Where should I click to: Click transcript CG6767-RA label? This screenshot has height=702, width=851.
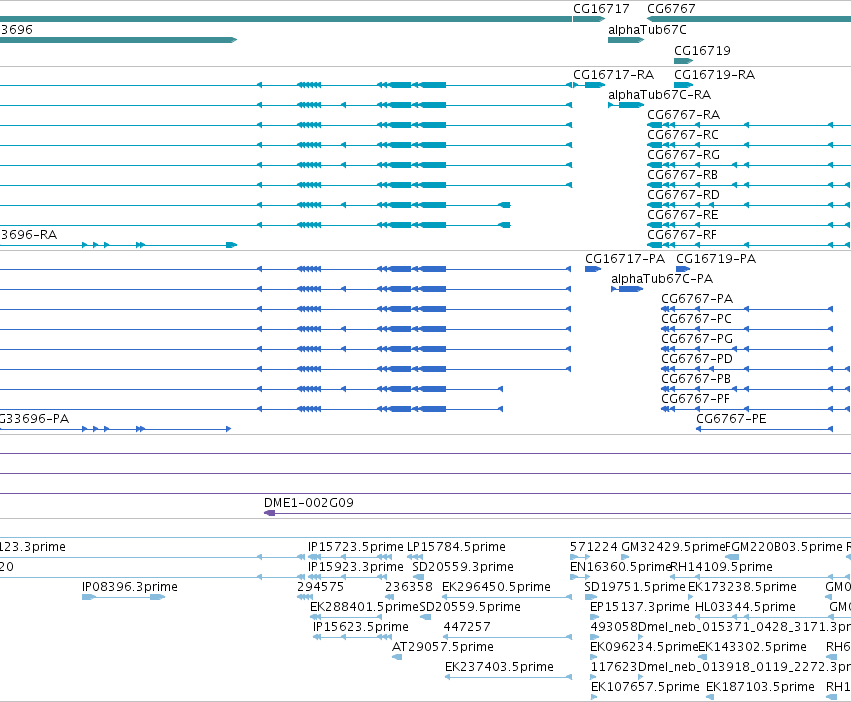tap(683, 115)
